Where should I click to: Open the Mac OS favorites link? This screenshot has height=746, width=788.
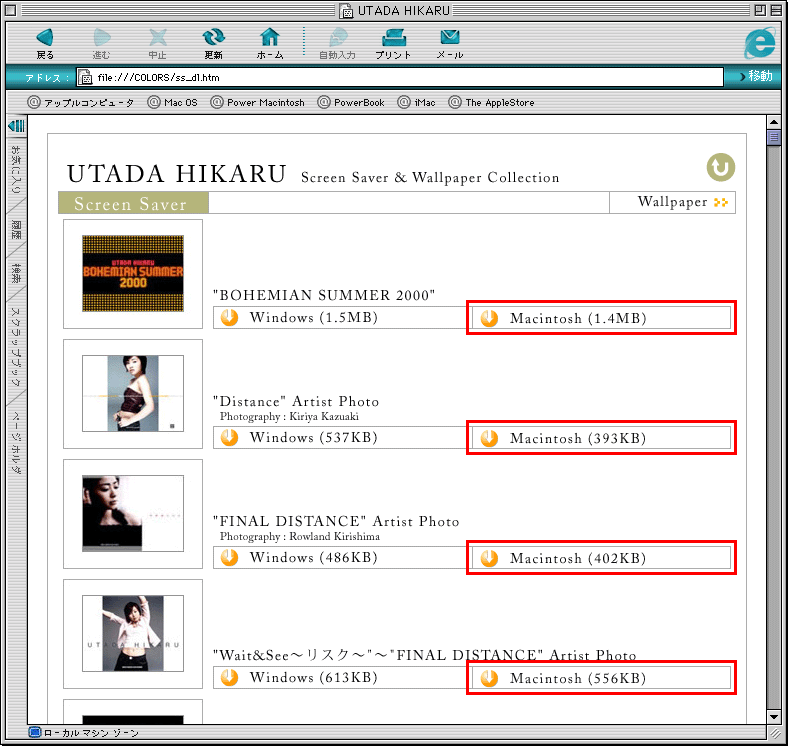click(x=172, y=103)
